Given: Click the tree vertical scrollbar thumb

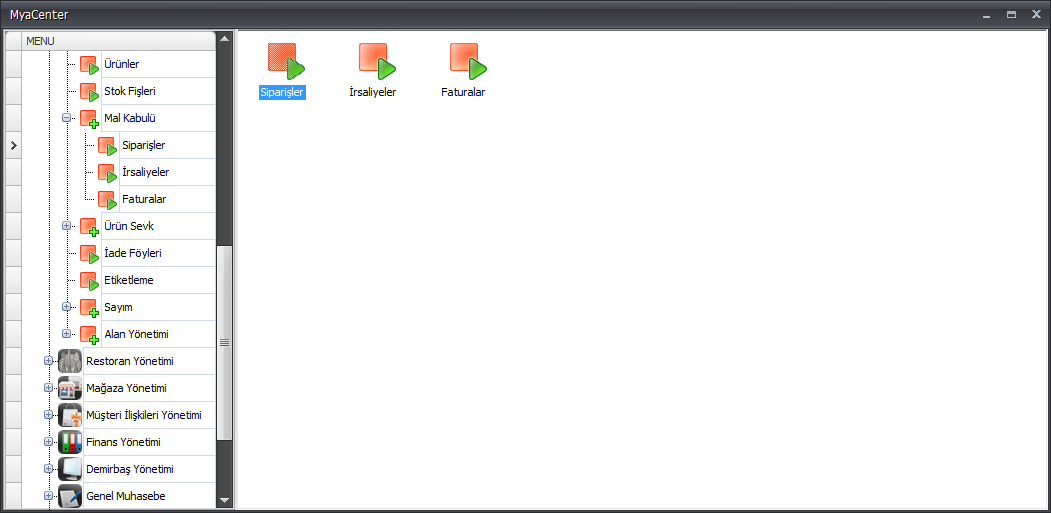Looking at the screenshot, I should click(225, 343).
